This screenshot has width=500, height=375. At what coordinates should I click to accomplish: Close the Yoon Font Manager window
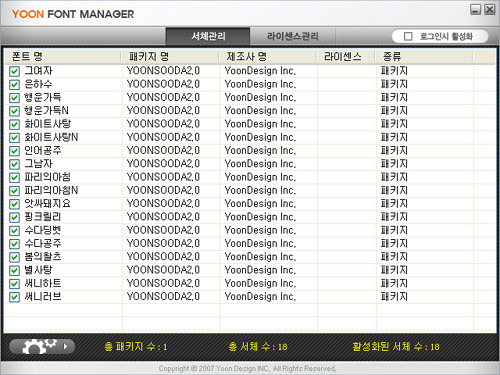click(489, 10)
